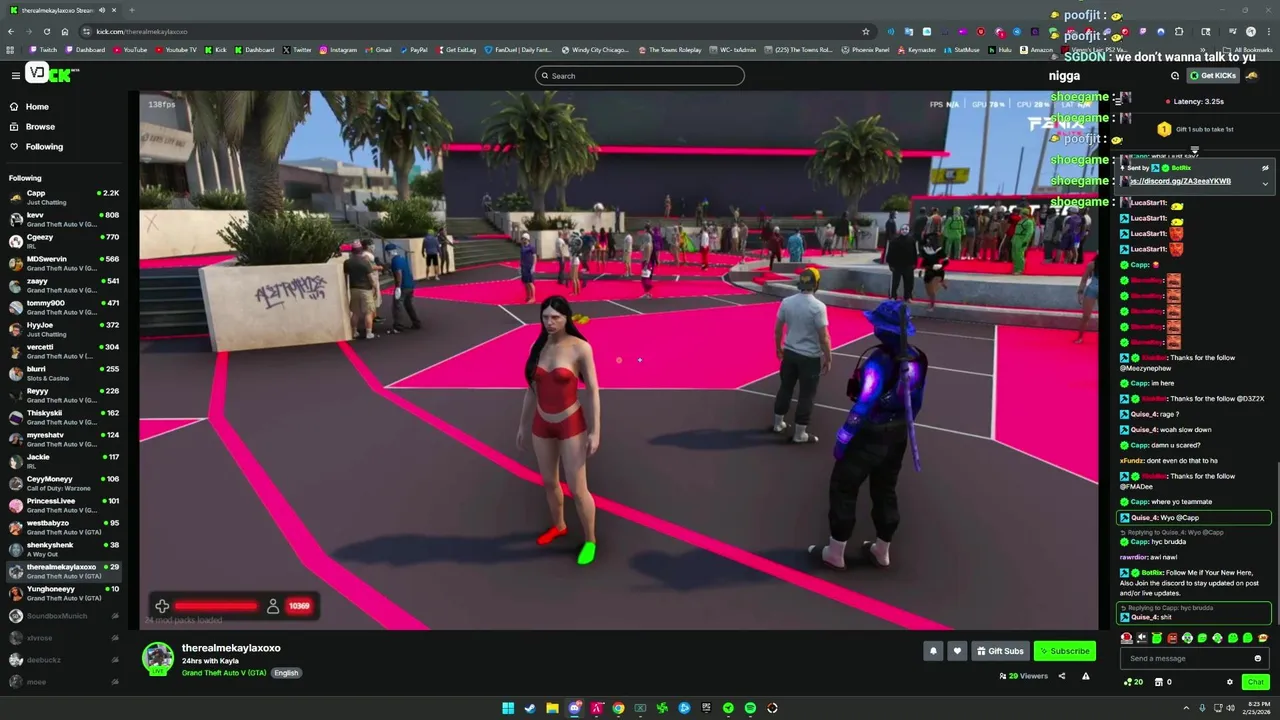1280x720 pixels.
Task: Click therealmekaylaxoxo streamer avatar
Action: [157, 658]
